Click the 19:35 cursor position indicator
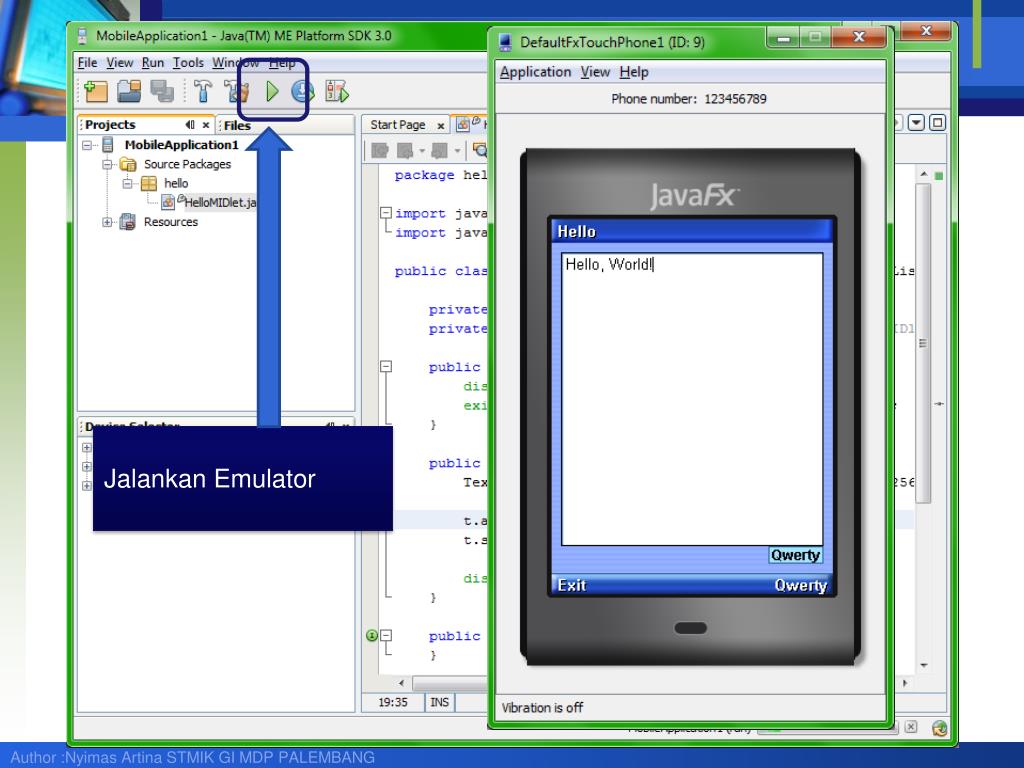 click(392, 702)
